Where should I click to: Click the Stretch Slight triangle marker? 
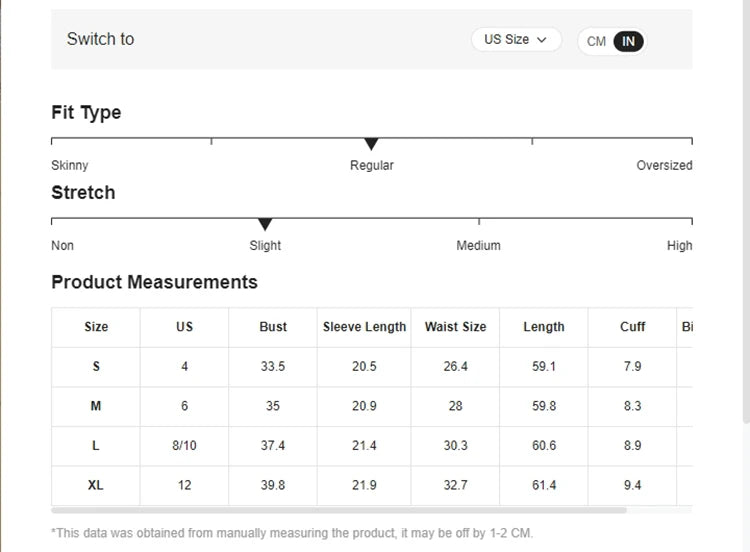pos(265,225)
